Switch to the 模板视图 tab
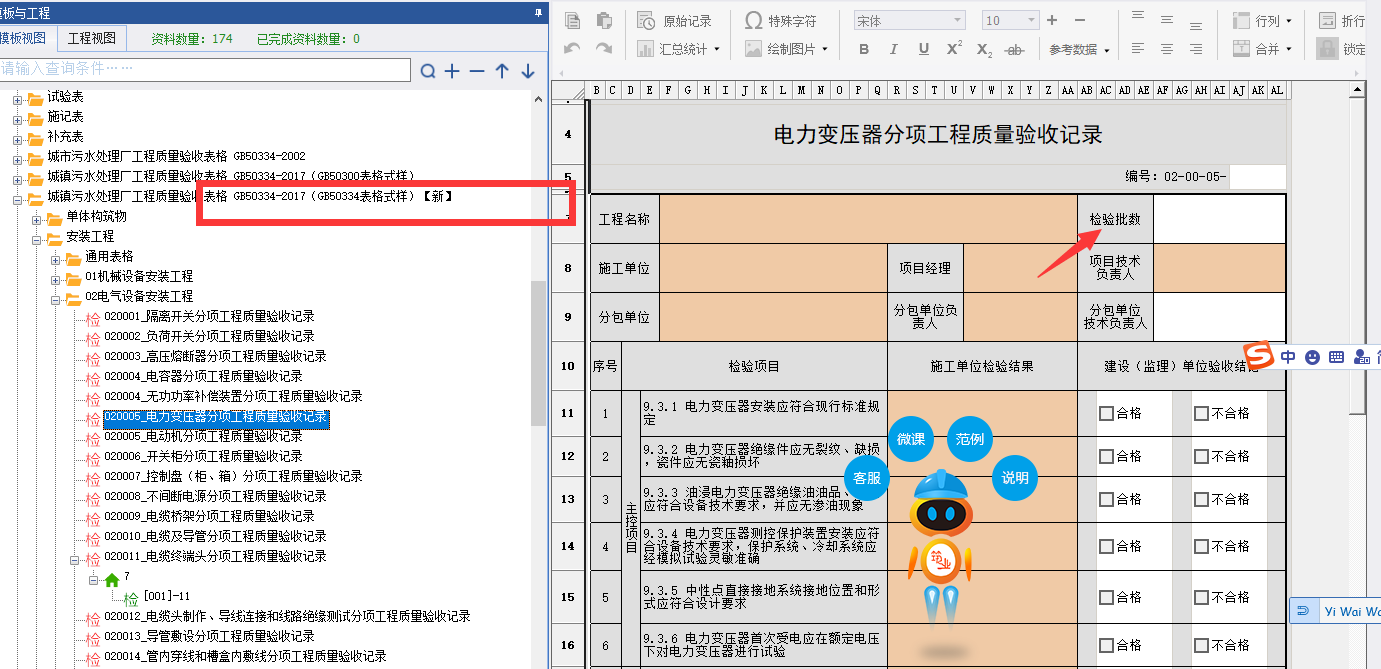 (x=20, y=39)
